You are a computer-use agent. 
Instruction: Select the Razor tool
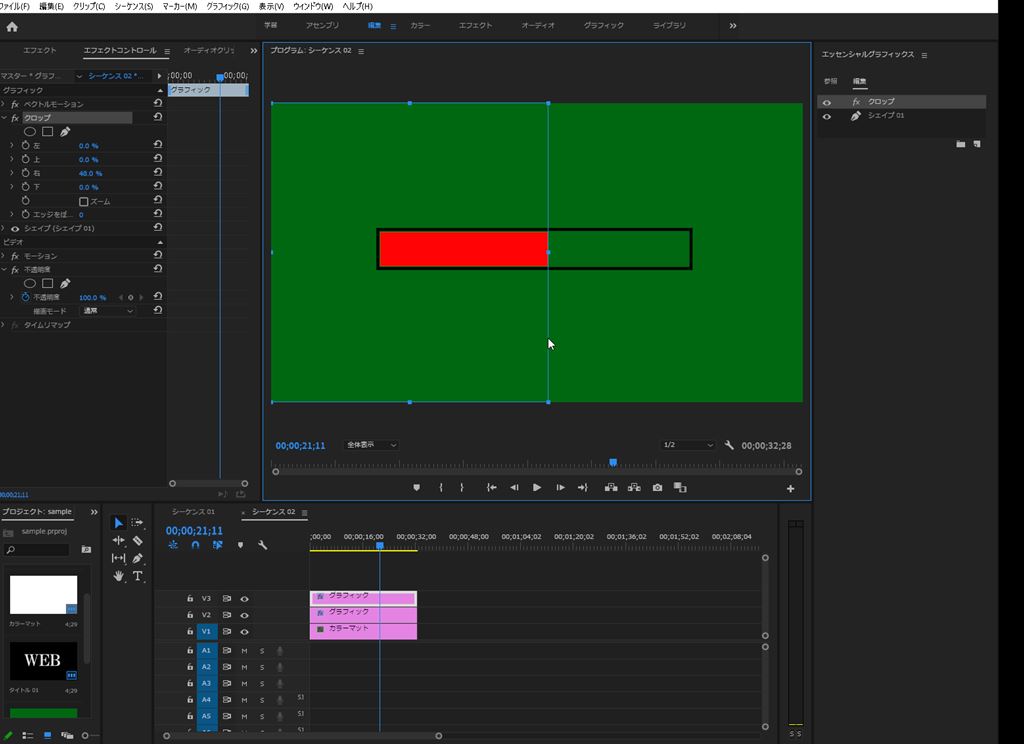pyautogui.click(x=137, y=541)
